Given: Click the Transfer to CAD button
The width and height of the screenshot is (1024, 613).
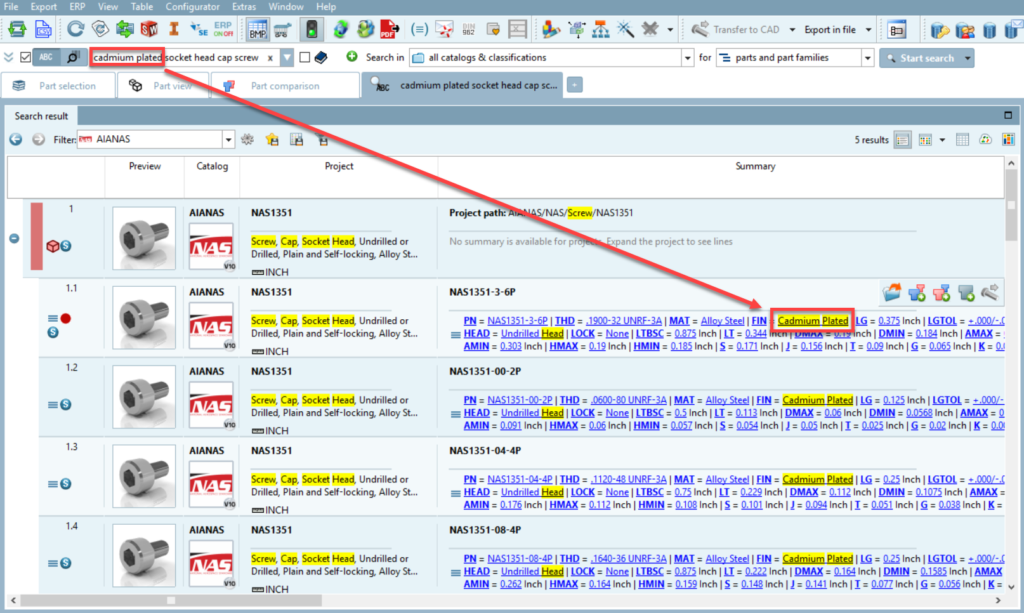Looking at the screenshot, I should (736, 29).
